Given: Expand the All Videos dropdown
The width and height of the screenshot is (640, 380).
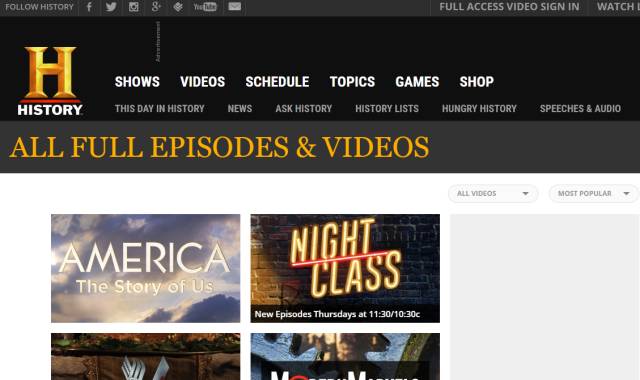Looking at the screenshot, I should [x=493, y=193].
